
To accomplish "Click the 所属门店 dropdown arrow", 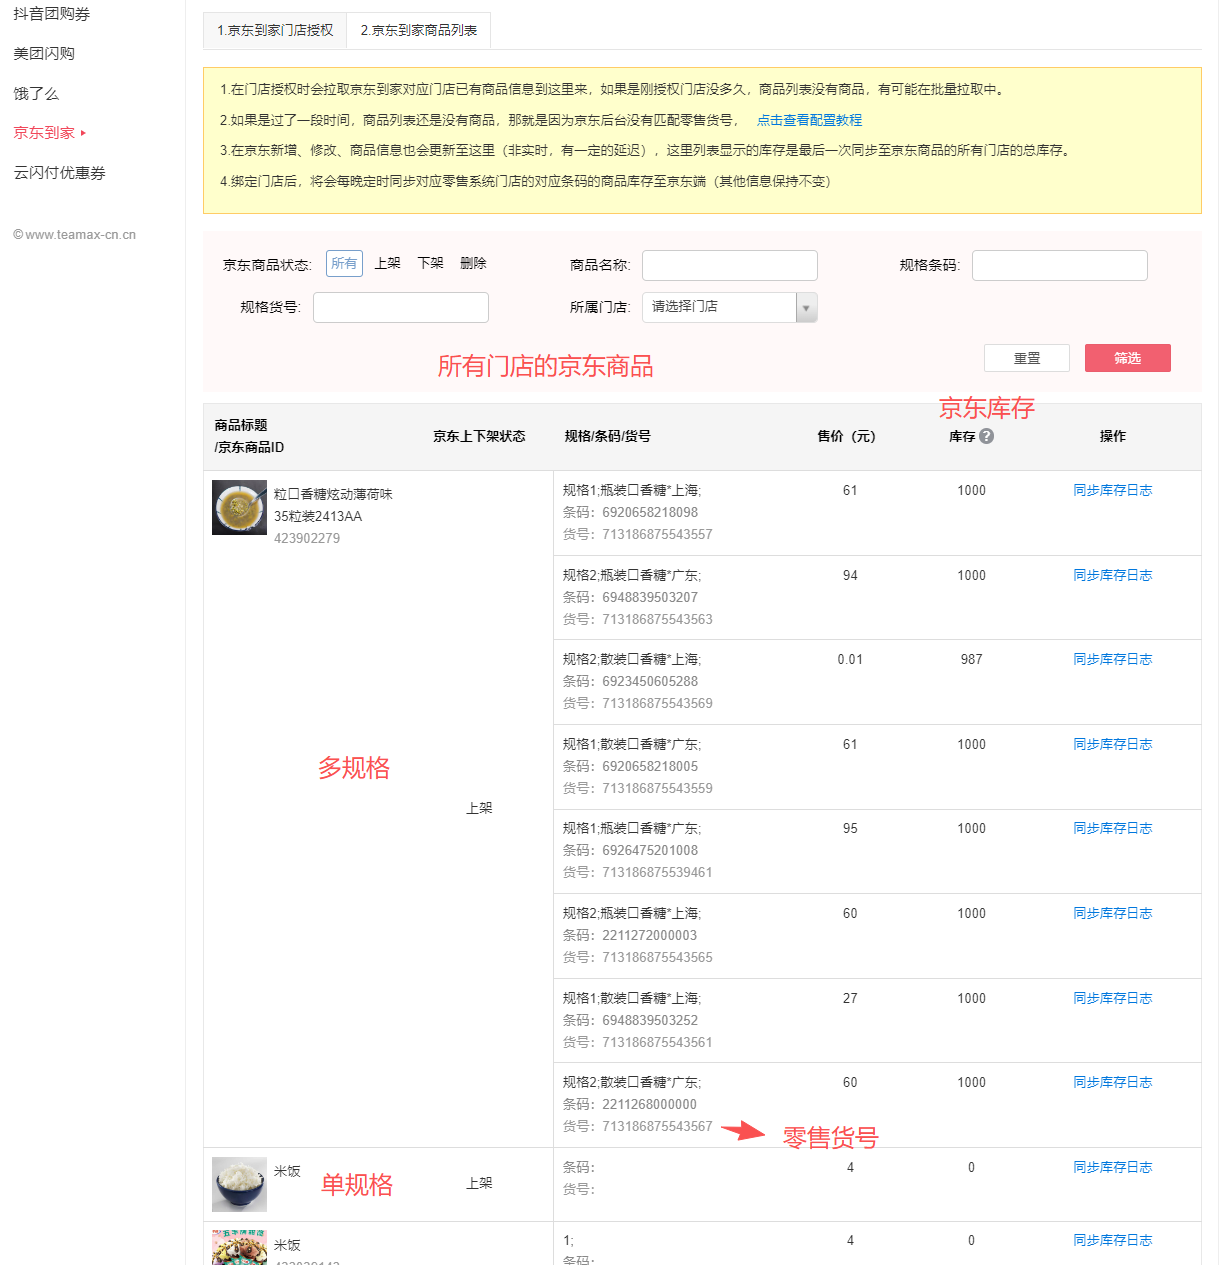I will click(x=806, y=307).
